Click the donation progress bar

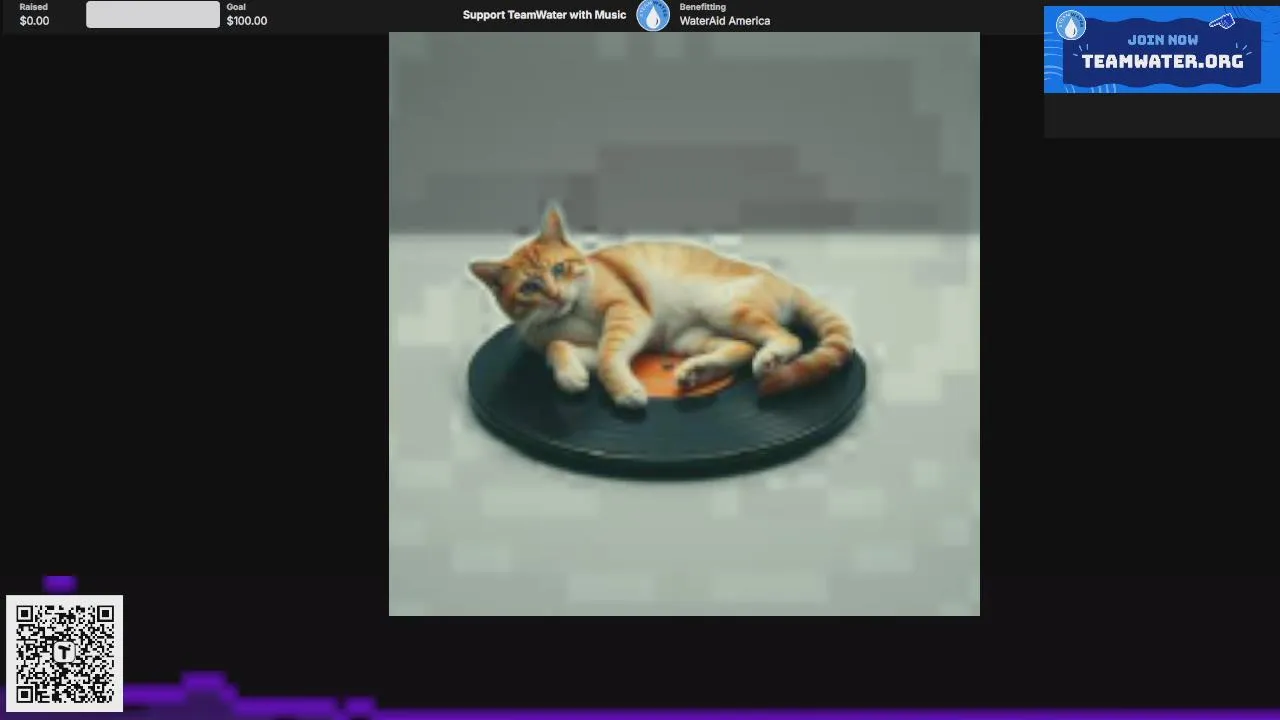click(x=153, y=14)
